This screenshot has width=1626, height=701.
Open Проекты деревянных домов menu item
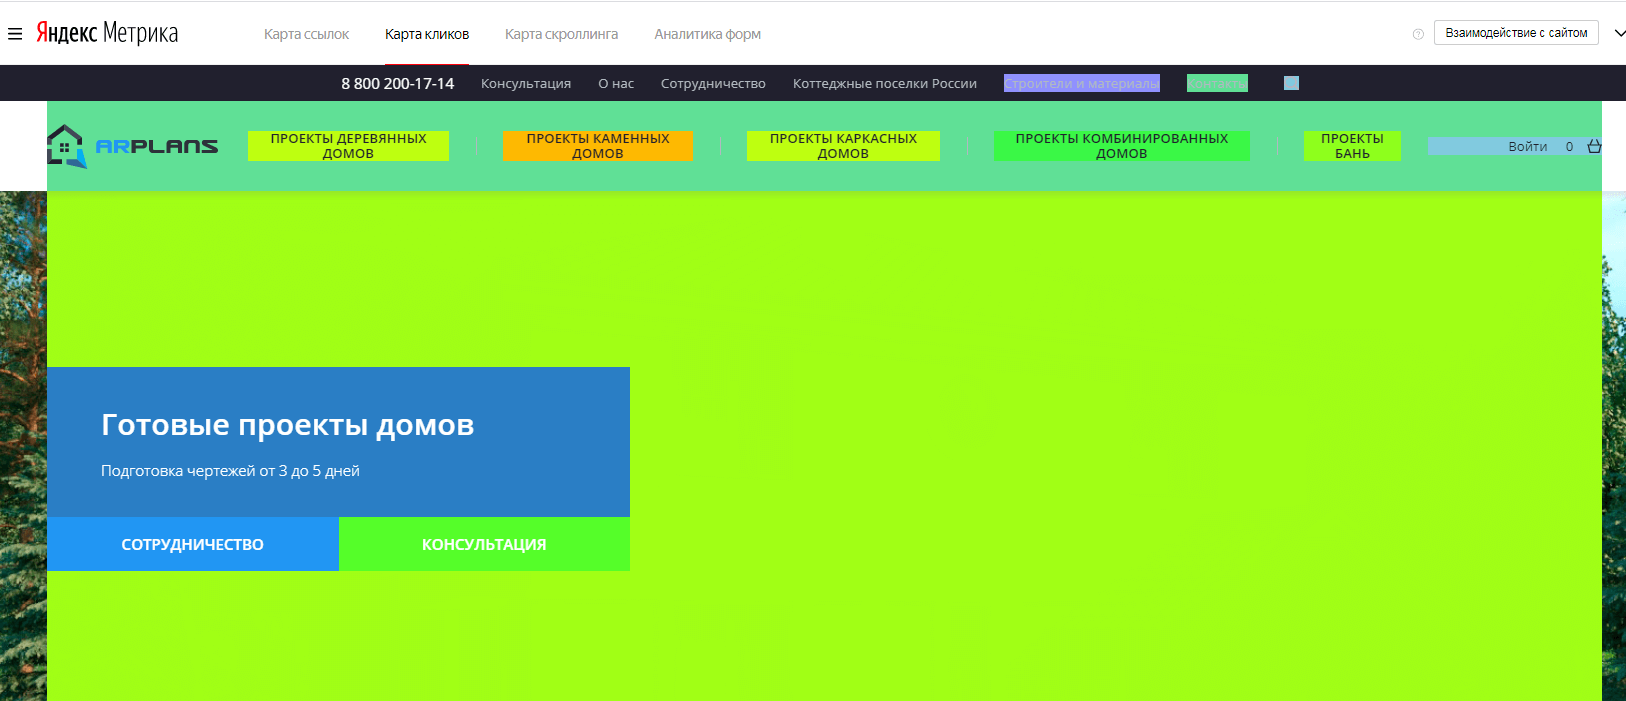(x=348, y=146)
